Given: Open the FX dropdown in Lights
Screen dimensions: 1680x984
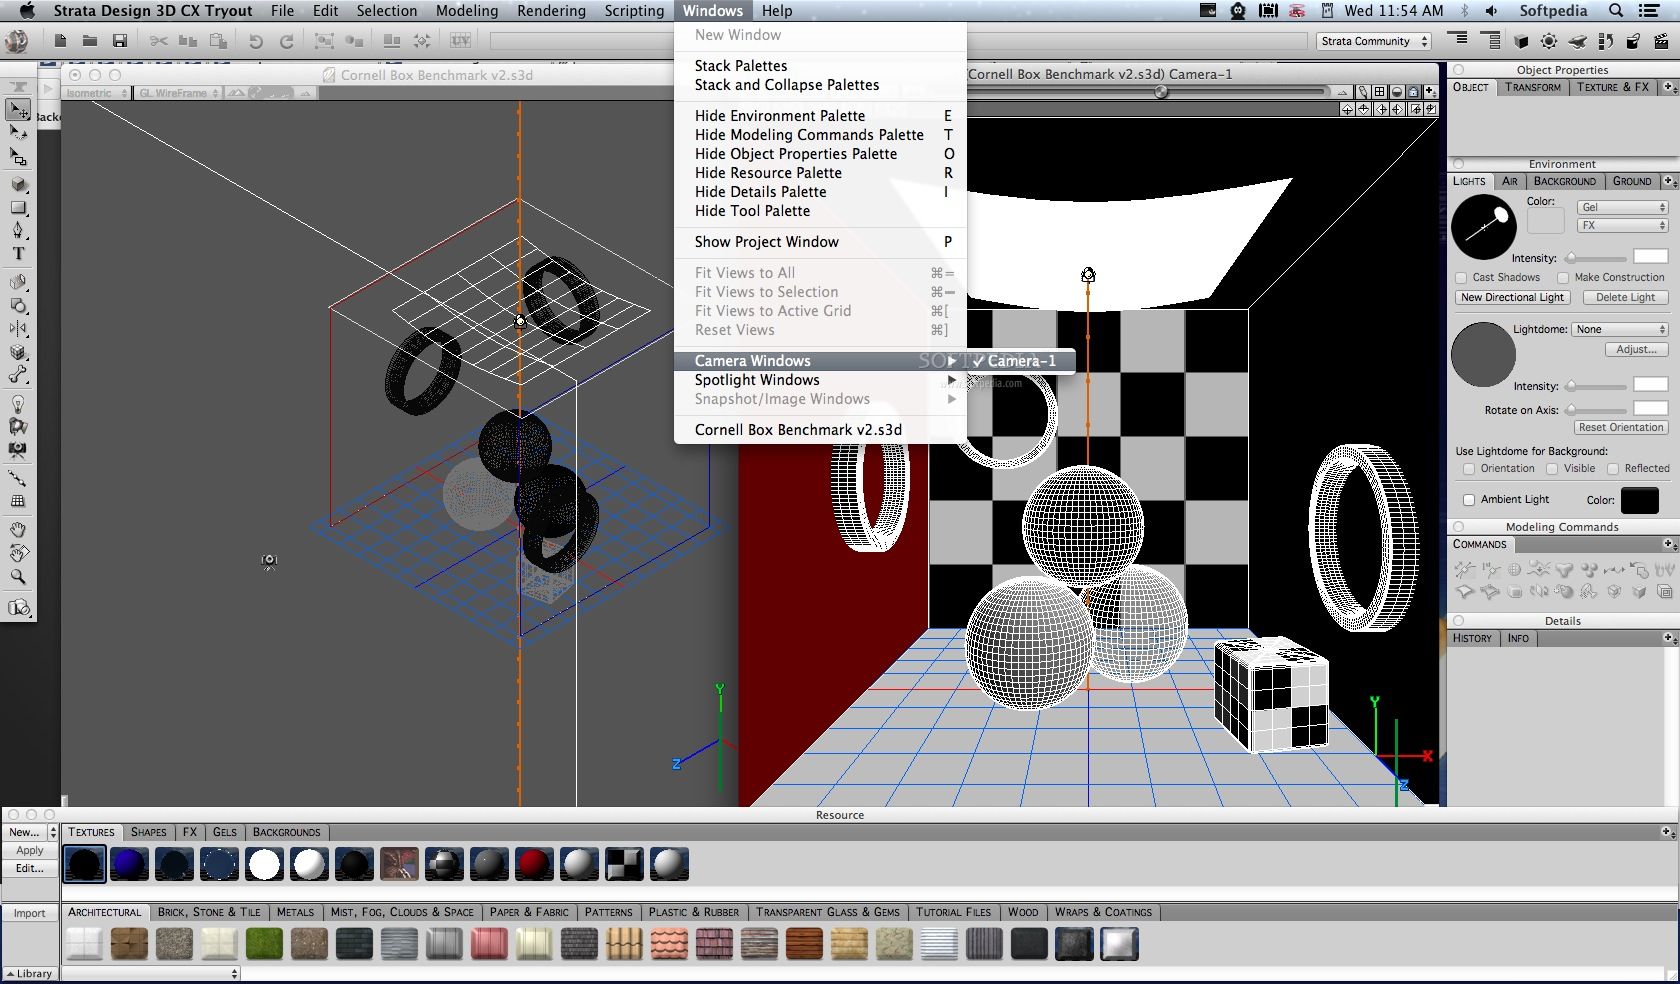Looking at the screenshot, I should [1622, 225].
